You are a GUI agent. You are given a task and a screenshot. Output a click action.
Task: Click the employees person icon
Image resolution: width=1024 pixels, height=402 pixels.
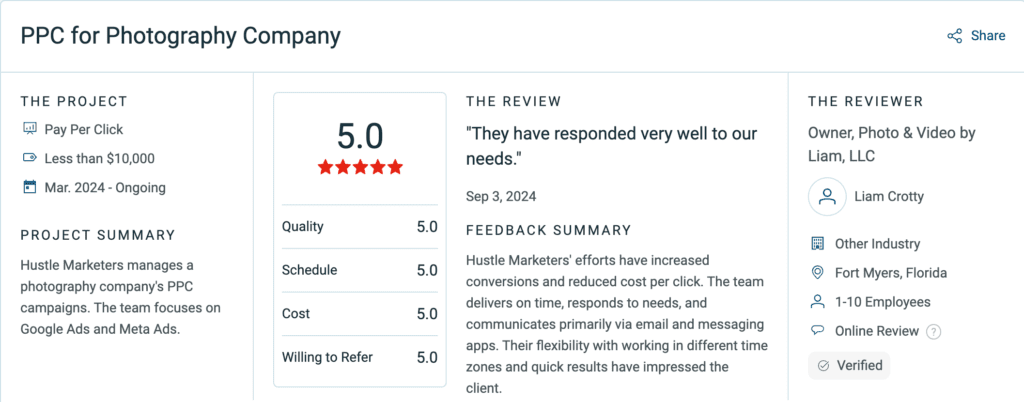click(817, 302)
